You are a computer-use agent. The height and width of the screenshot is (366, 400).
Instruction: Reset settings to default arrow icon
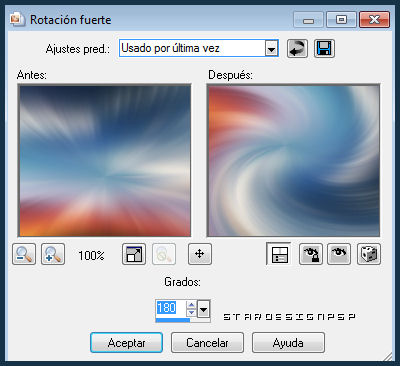297,49
